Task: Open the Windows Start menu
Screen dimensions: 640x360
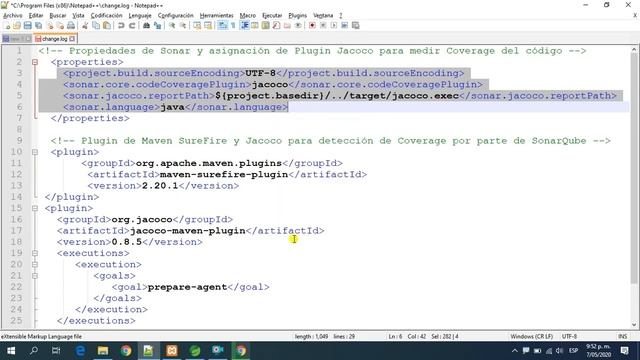Action: [11, 351]
